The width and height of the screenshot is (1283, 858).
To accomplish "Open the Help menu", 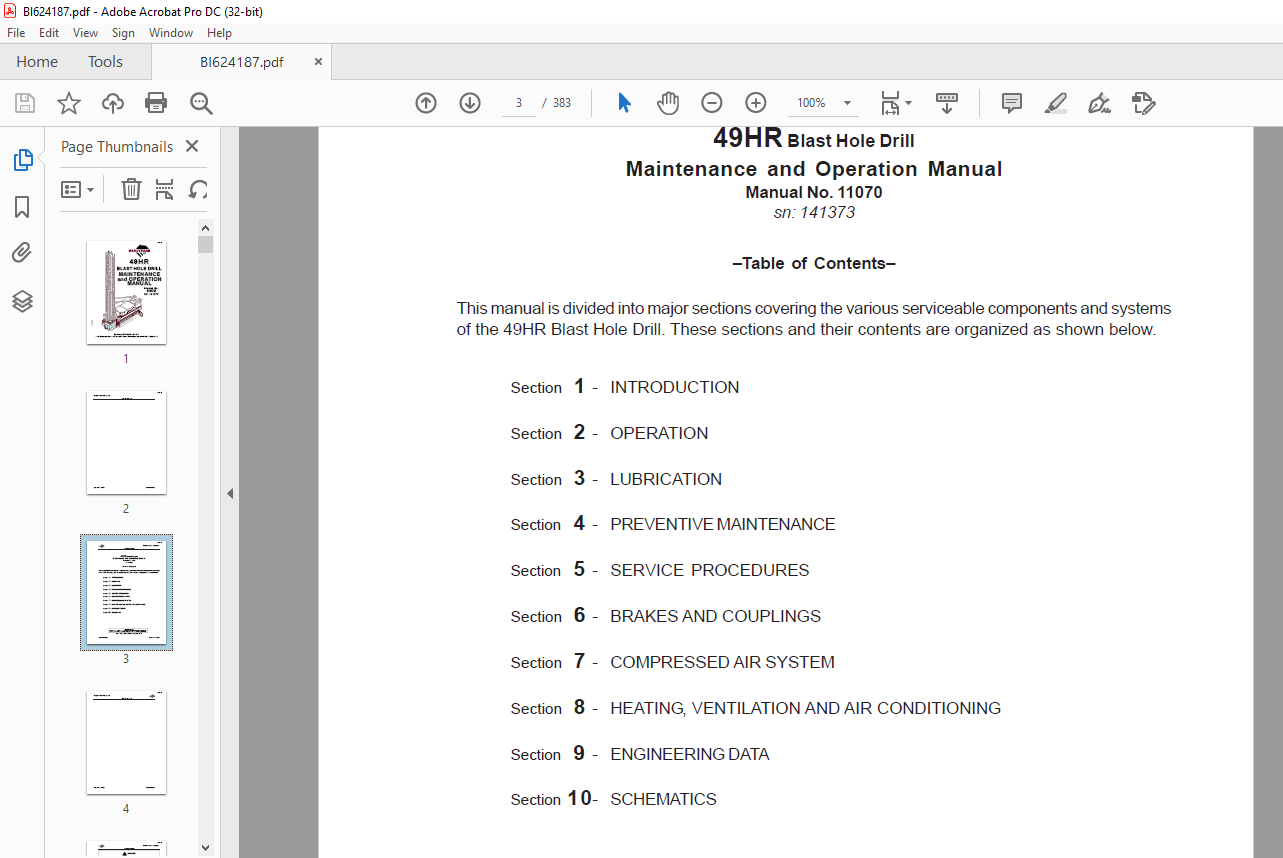I will click(219, 33).
